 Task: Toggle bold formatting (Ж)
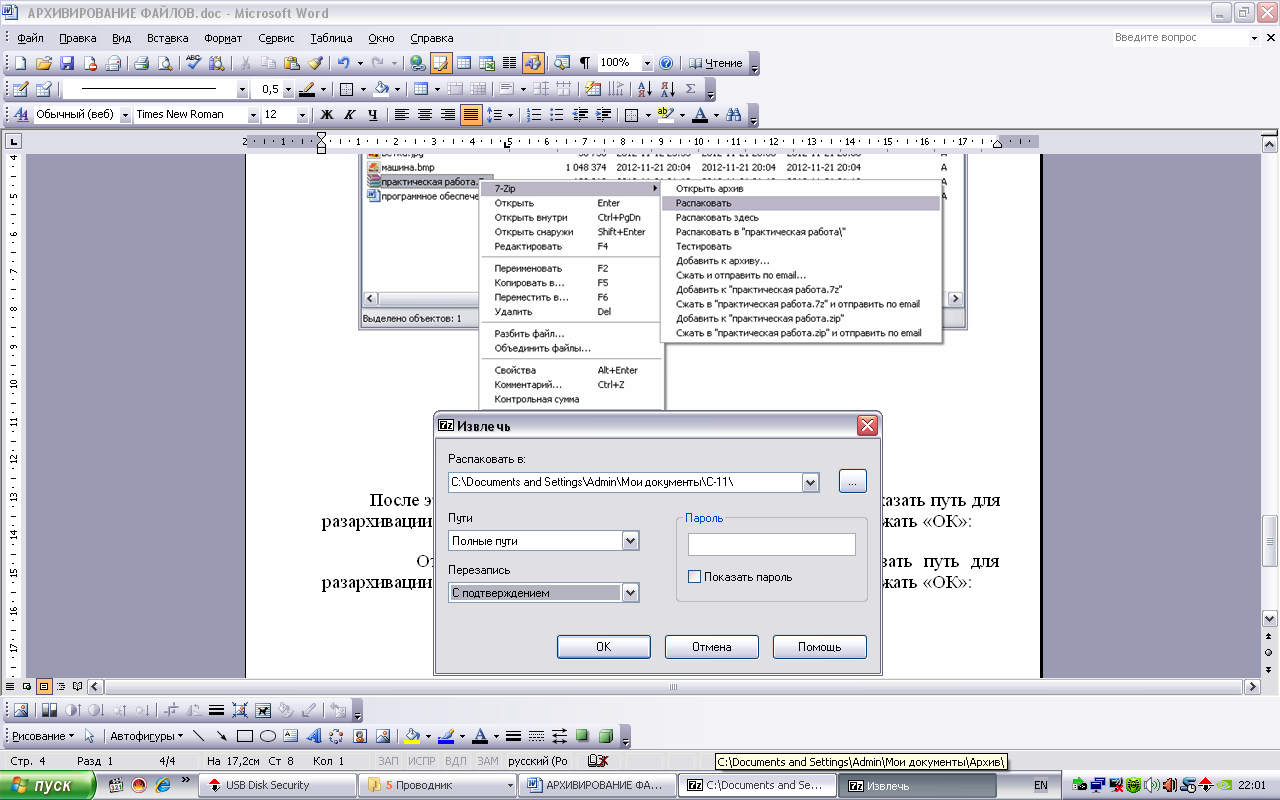(x=326, y=115)
